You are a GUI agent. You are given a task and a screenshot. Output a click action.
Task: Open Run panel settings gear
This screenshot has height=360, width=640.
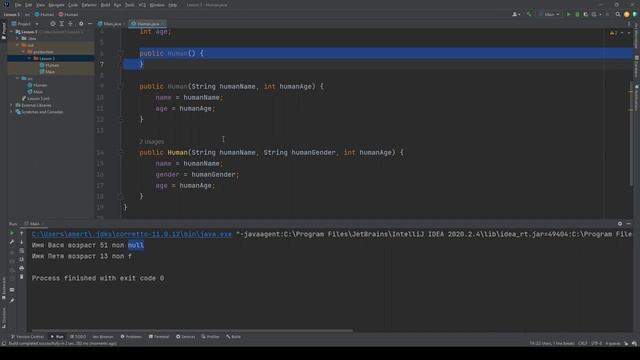[620, 224]
